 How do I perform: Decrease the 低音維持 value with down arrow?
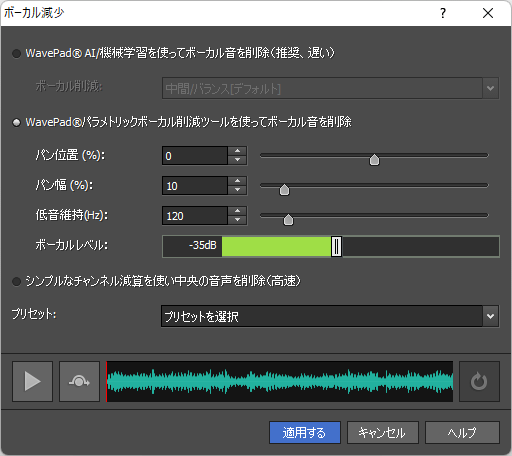click(x=237, y=220)
